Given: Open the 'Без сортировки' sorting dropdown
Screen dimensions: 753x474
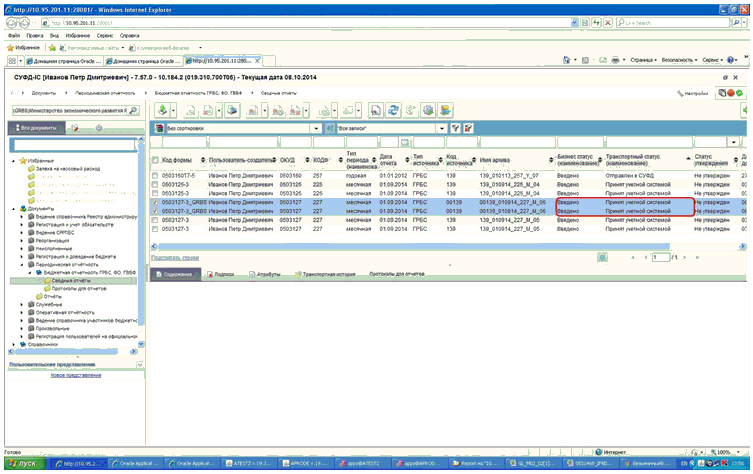Looking at the screenshot, I should pyautogui.click(x=317, y=128).
